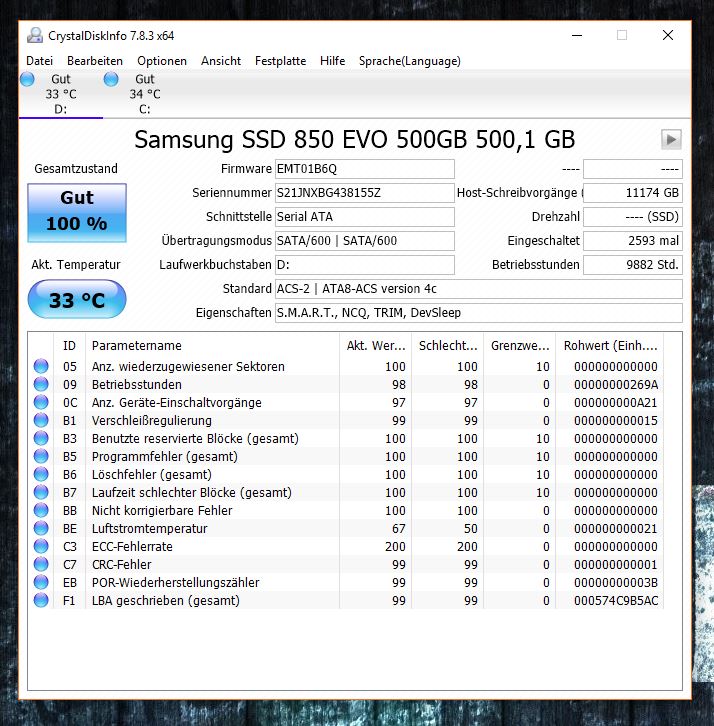Minimize the CrystalDiskInfo window
The image size is (714, 726).
coord(576,36)
